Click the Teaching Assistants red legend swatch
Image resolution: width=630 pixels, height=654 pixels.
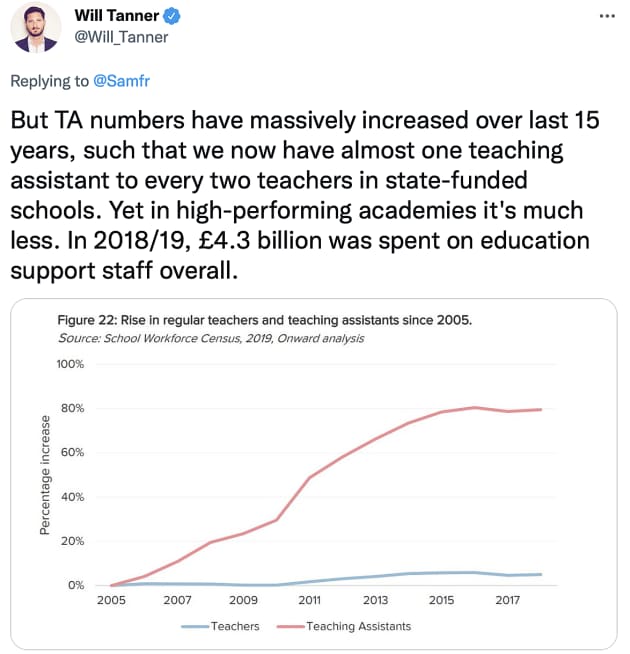[x=290, y=626]
